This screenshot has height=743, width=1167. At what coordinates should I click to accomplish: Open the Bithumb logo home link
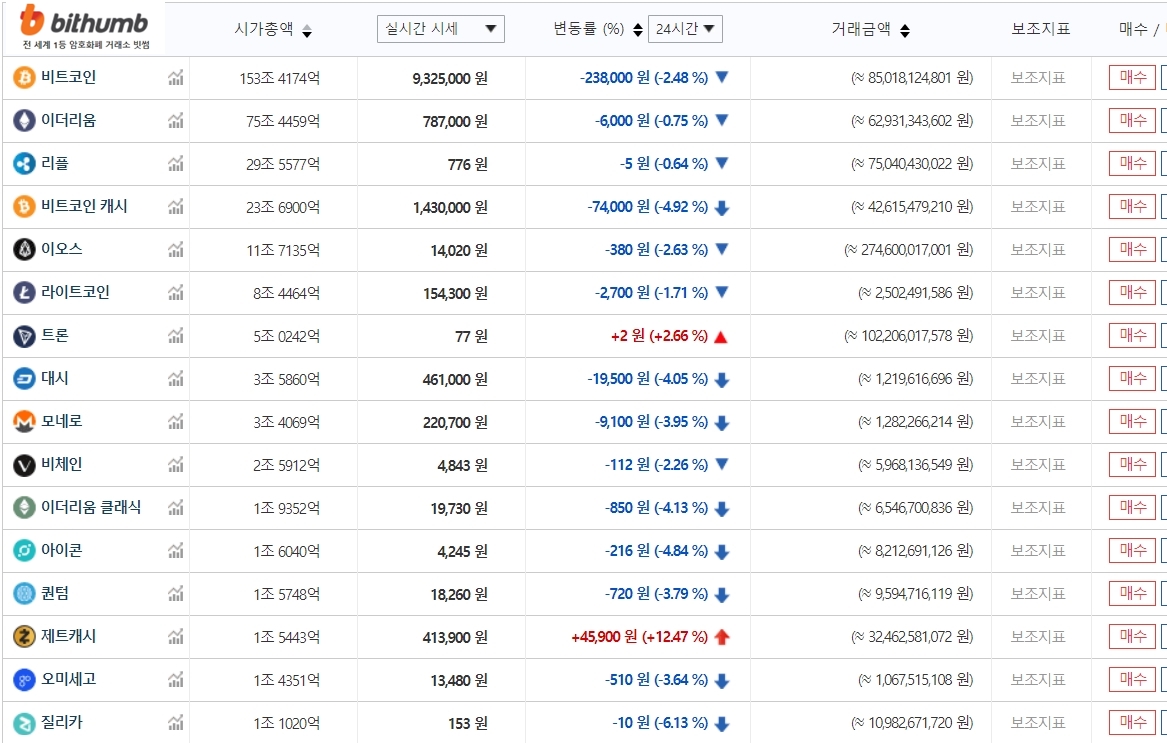(x=84, y=28)
